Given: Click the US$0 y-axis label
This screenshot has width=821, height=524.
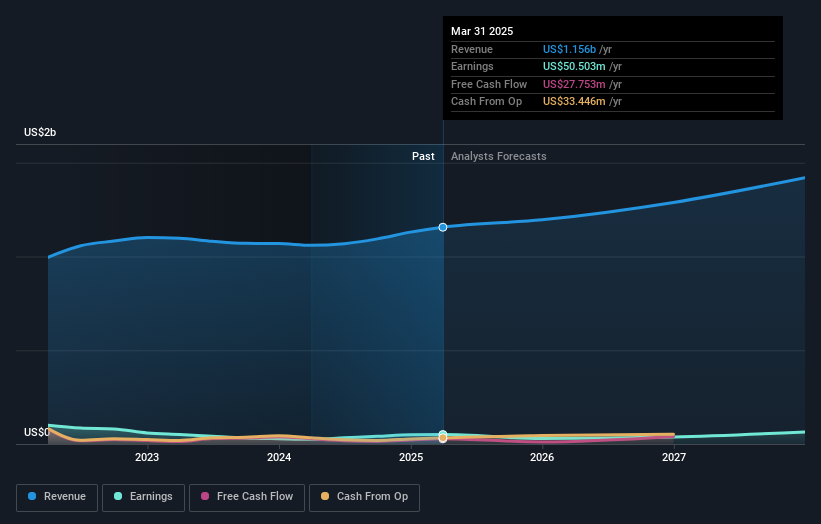Looking at the screenshot, I should (x=36, y=432).
